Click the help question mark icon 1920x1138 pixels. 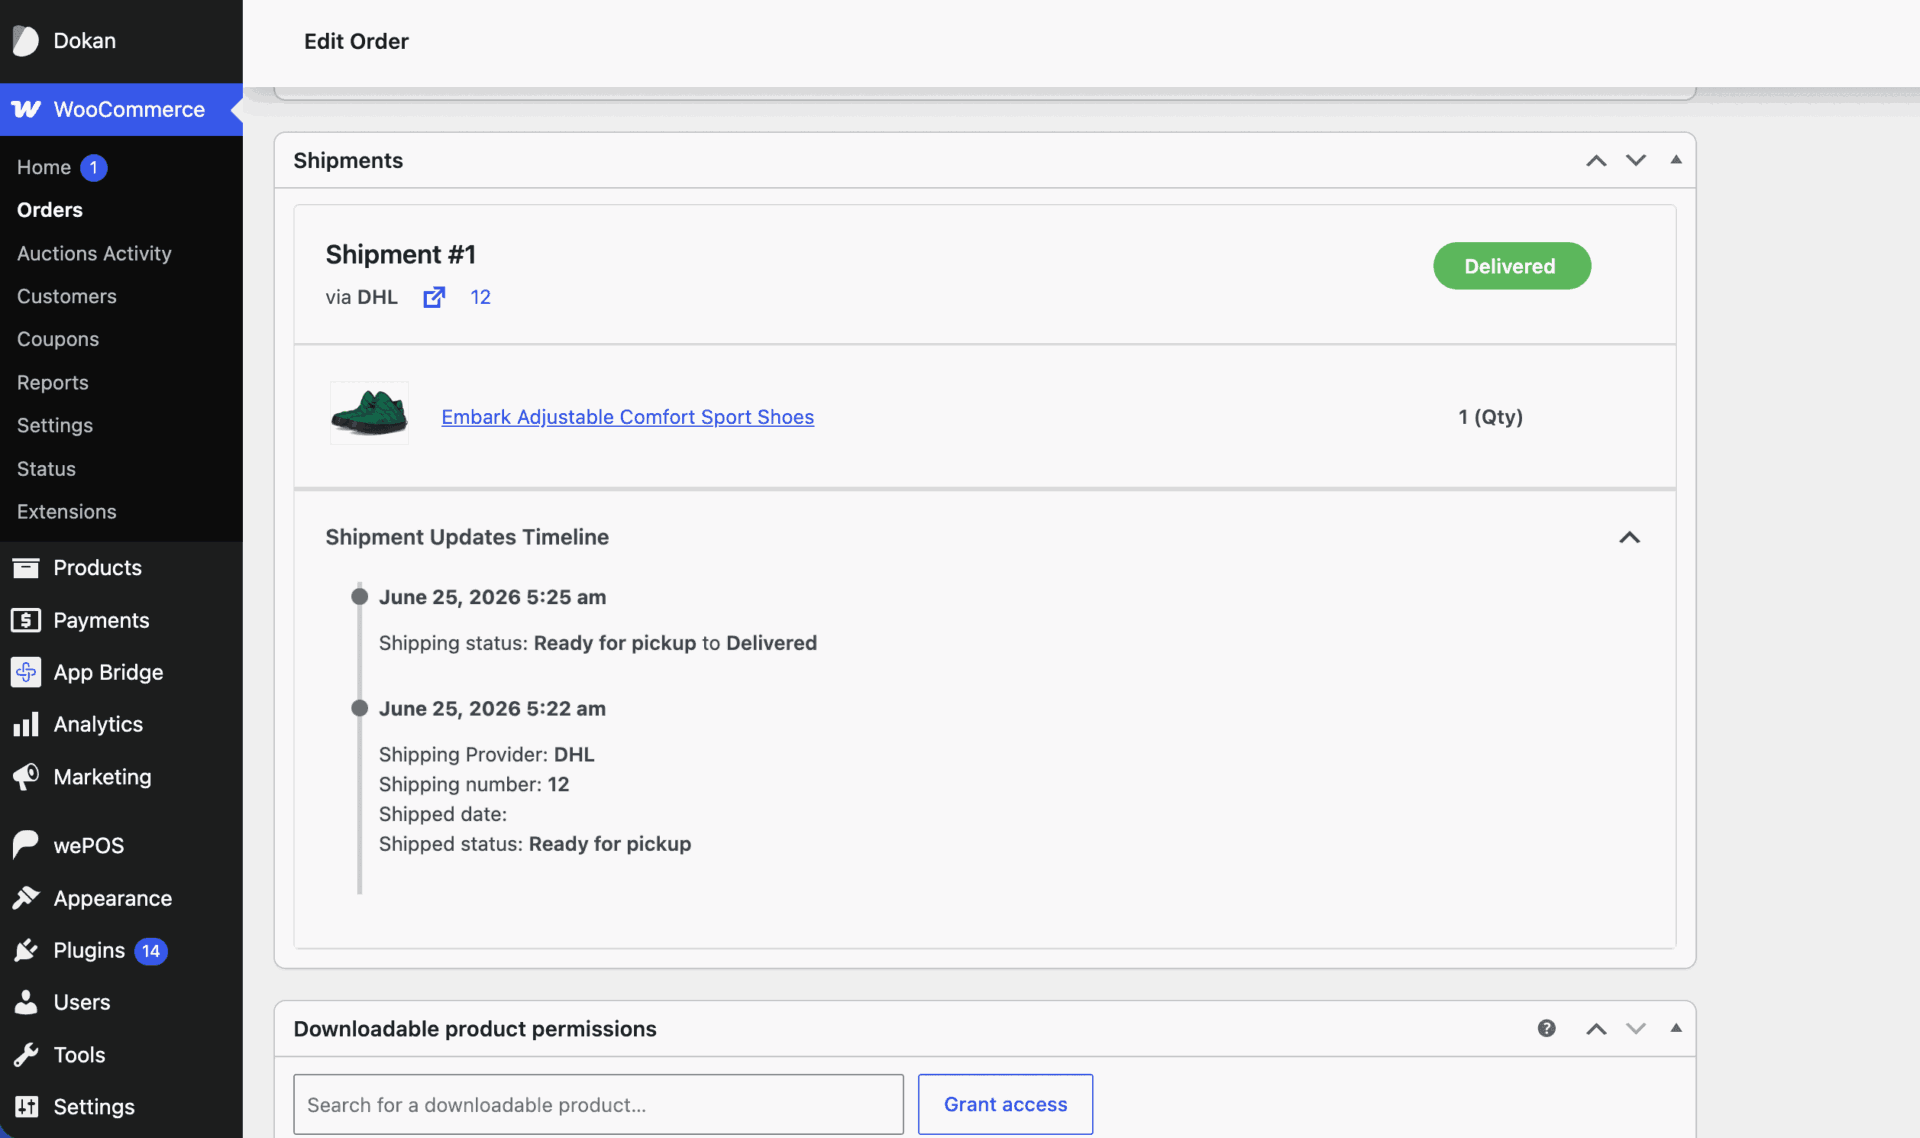coord(1547,1028)
